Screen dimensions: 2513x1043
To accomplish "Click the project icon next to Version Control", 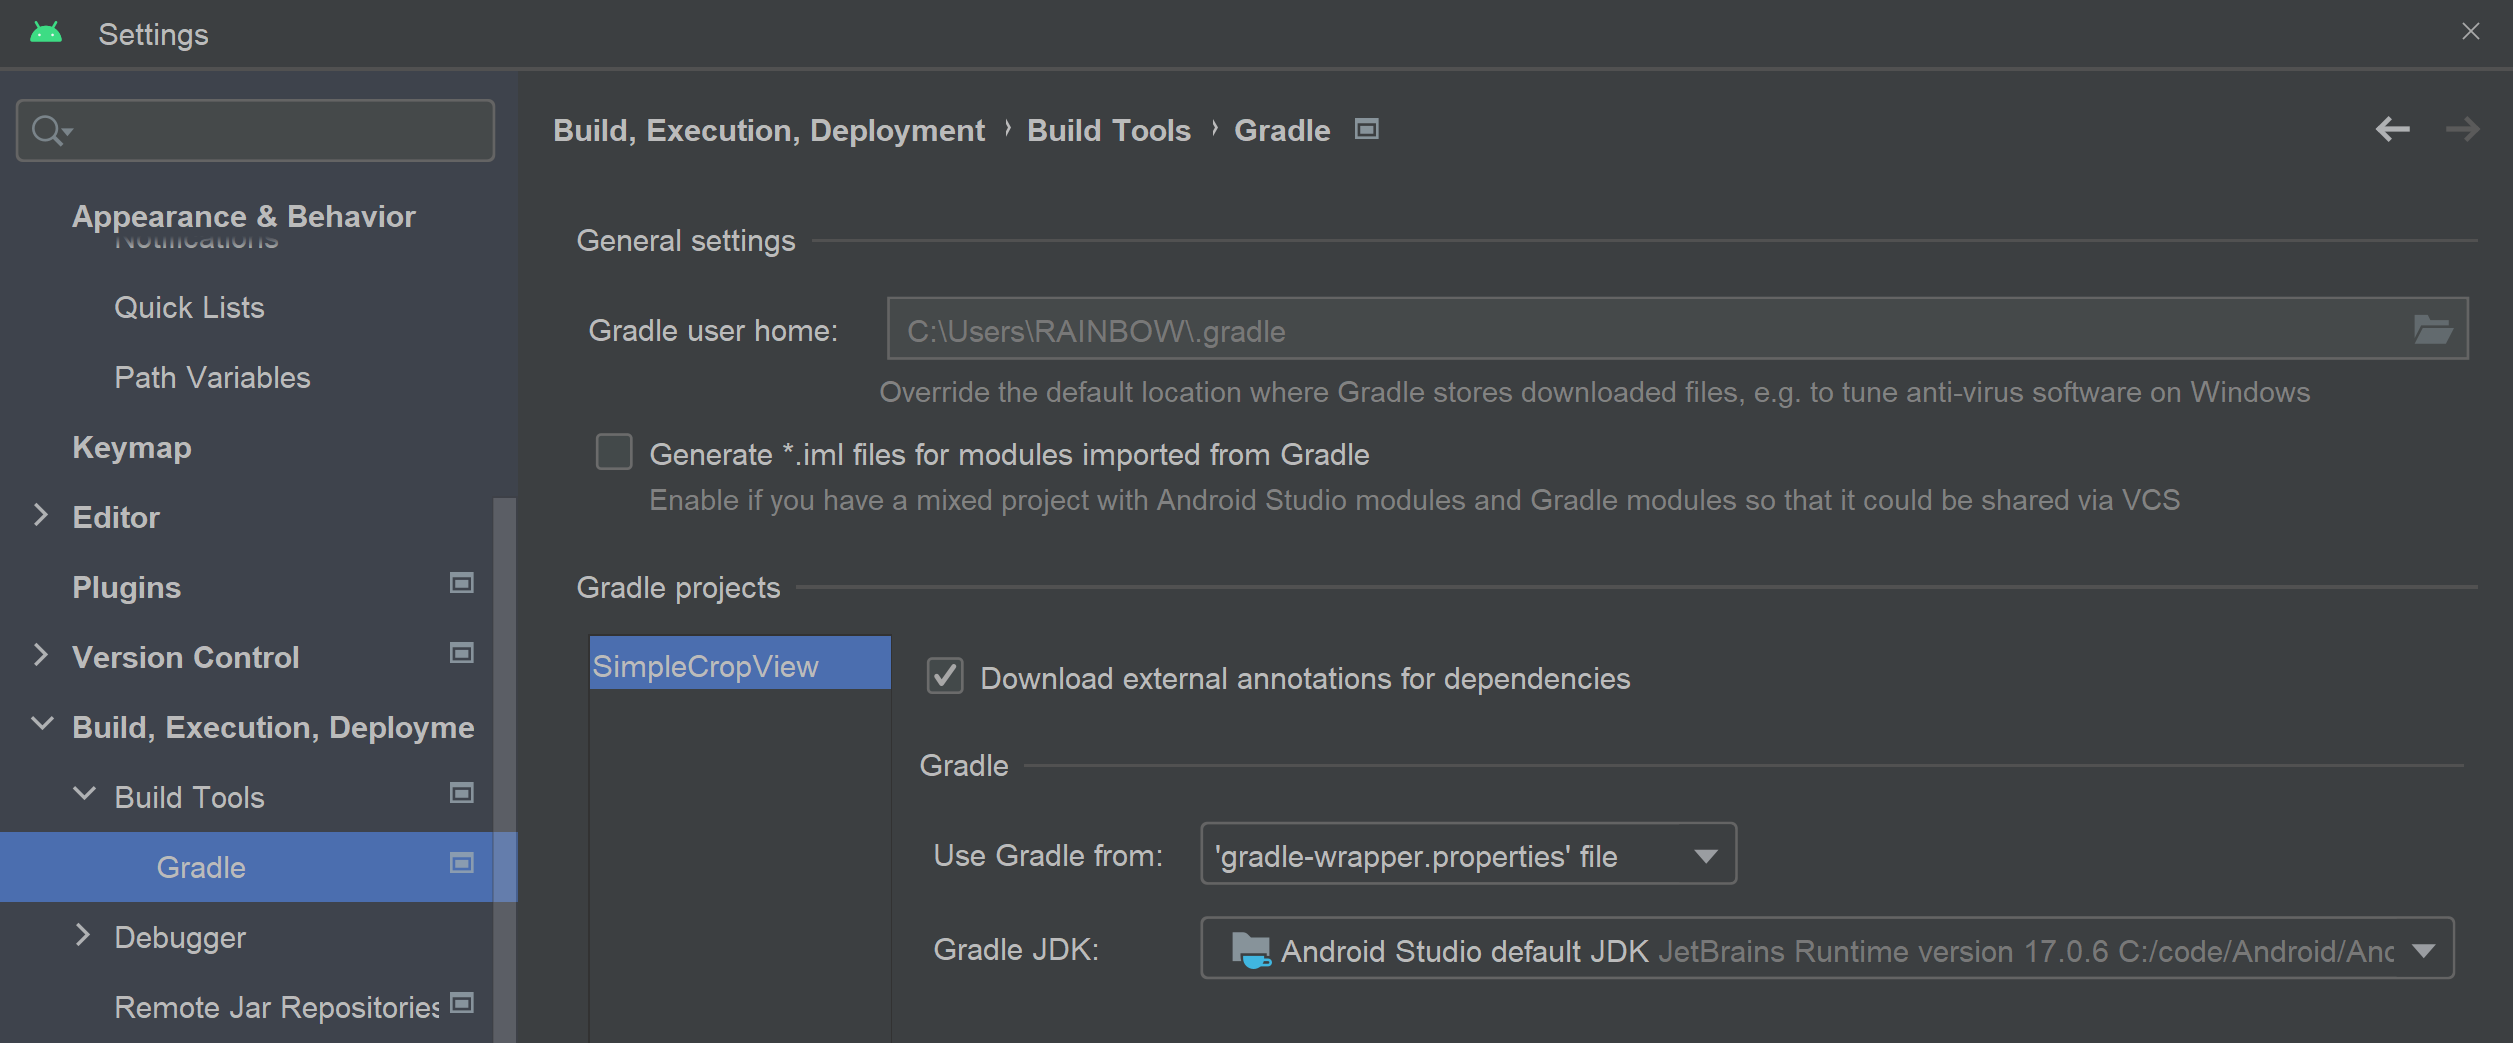I will pyautogui.click(x=461, y=653).
